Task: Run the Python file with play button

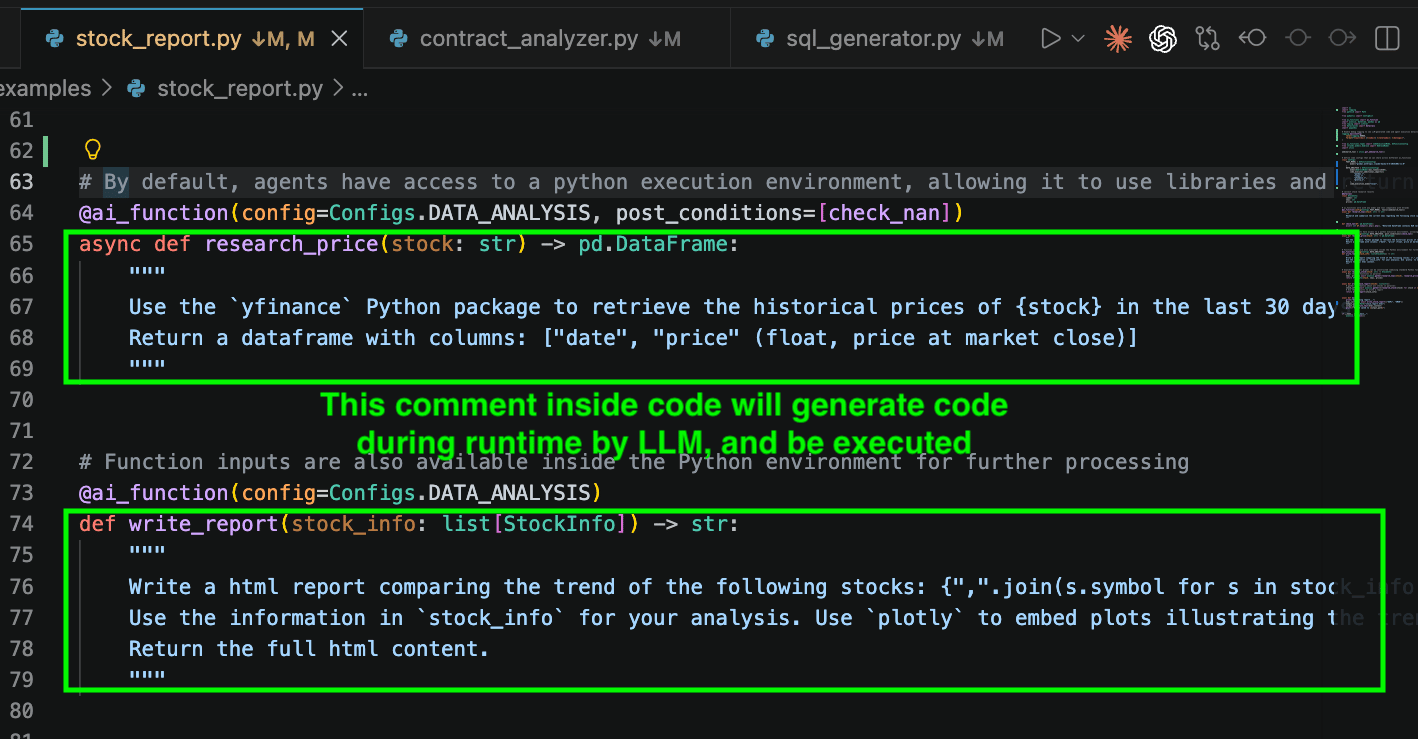Action: (x=1050, y=39)
